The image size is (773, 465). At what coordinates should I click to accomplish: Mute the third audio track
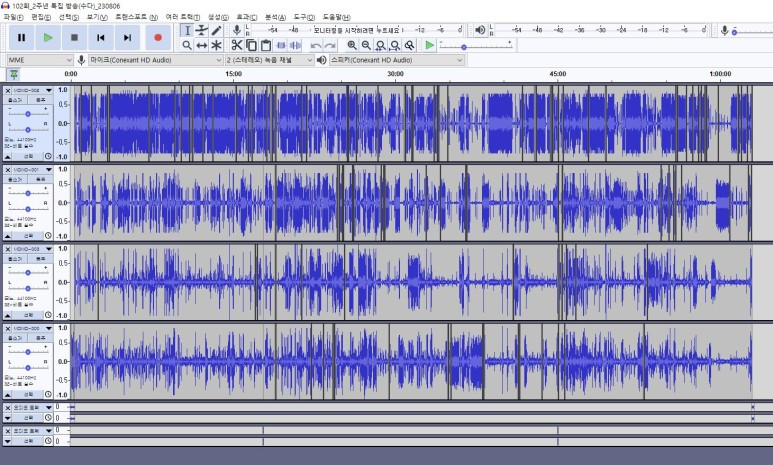[15, 258]
